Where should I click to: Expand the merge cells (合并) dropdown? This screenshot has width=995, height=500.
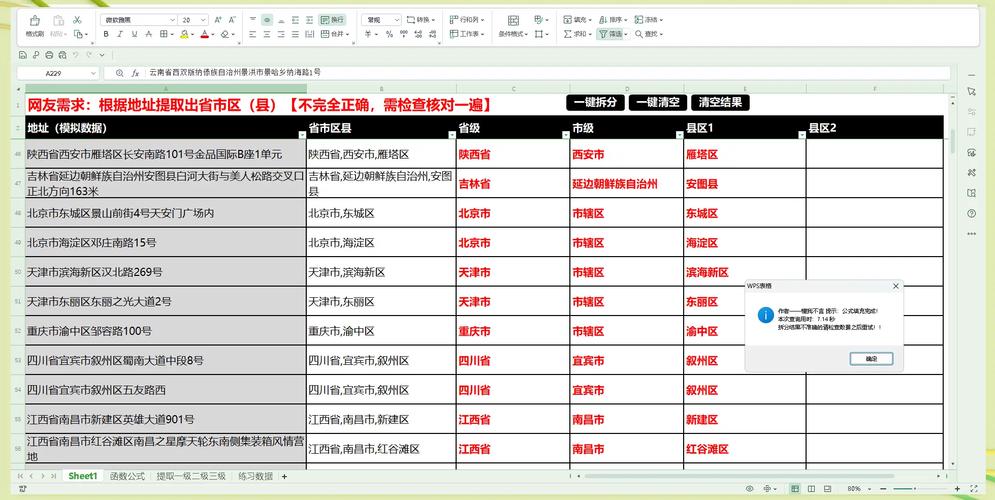coord(346,34)
